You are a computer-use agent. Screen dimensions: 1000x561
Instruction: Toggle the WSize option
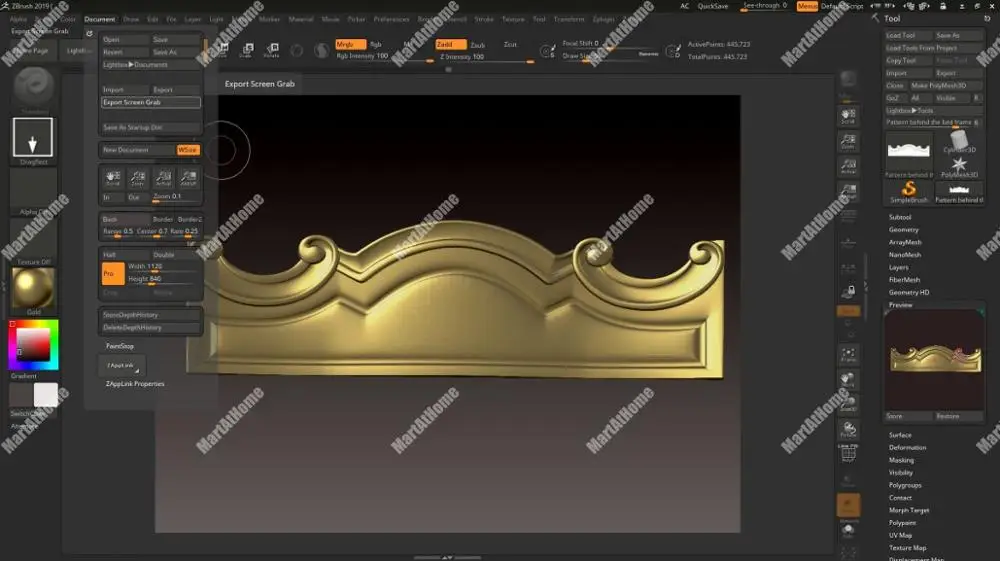coord(188,150)
